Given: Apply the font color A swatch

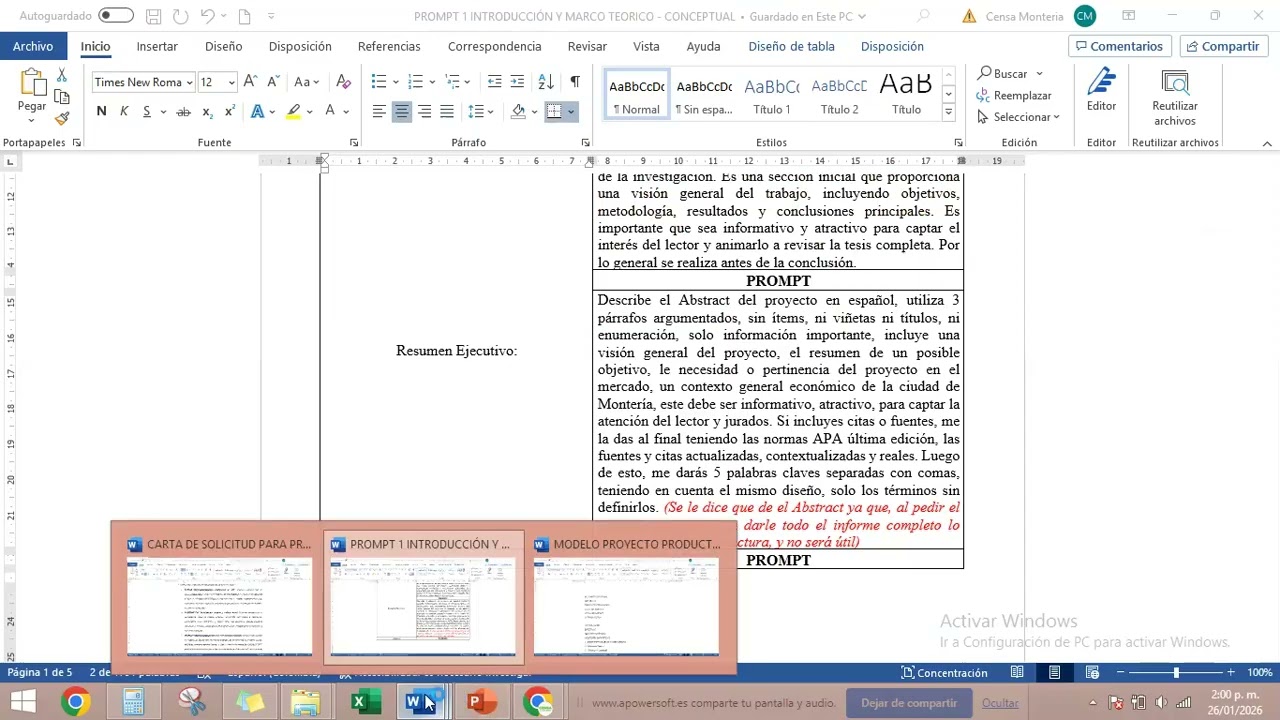Looking at the screenshot, I should (x=330, y=111).
